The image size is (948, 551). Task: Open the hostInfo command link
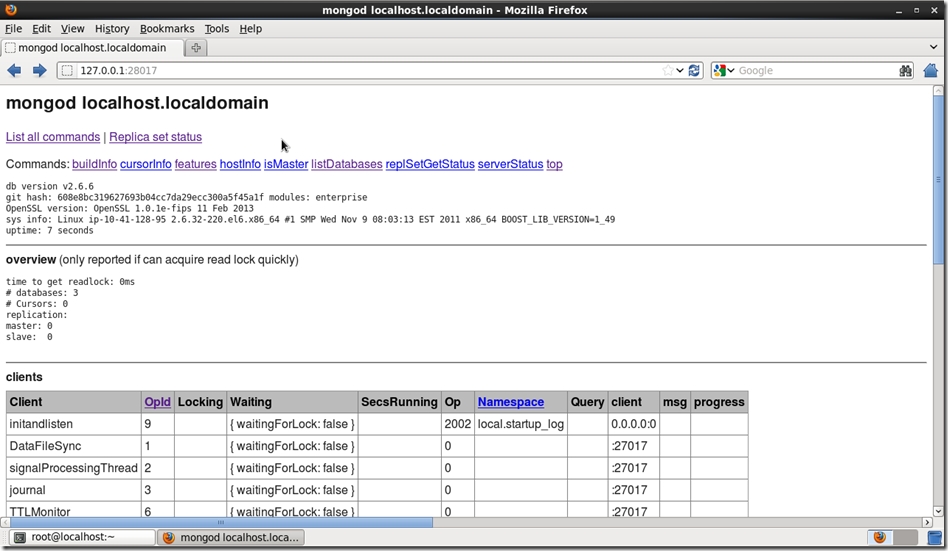tap(240, 164)
